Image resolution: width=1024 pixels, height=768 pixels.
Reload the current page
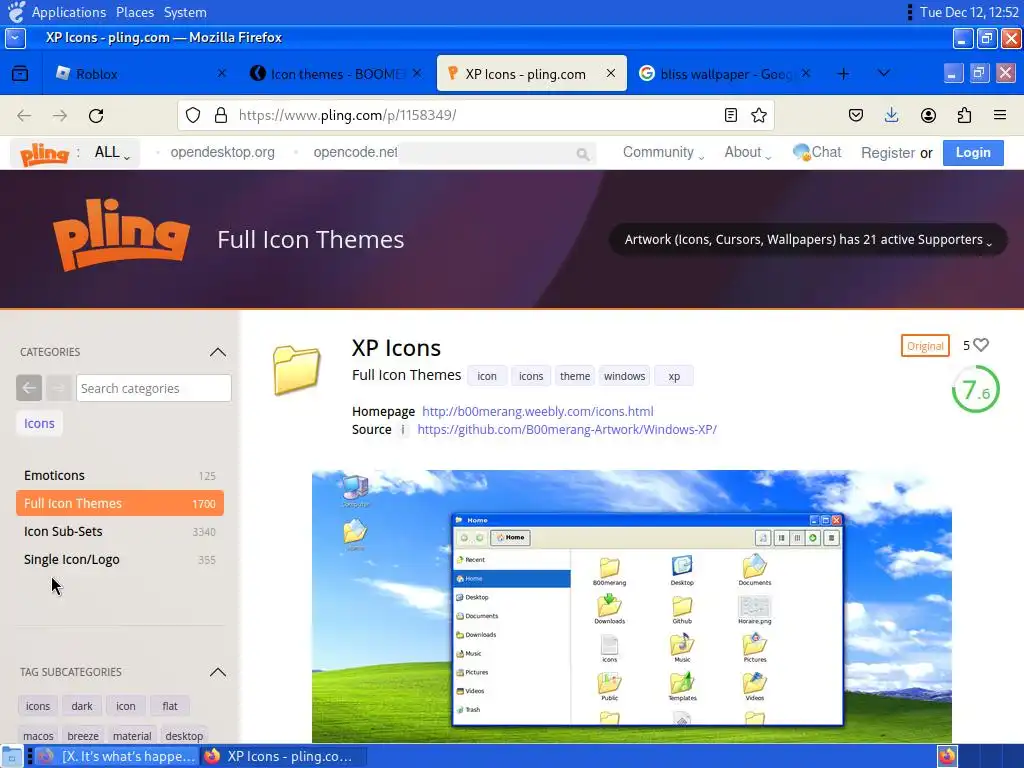96,116
